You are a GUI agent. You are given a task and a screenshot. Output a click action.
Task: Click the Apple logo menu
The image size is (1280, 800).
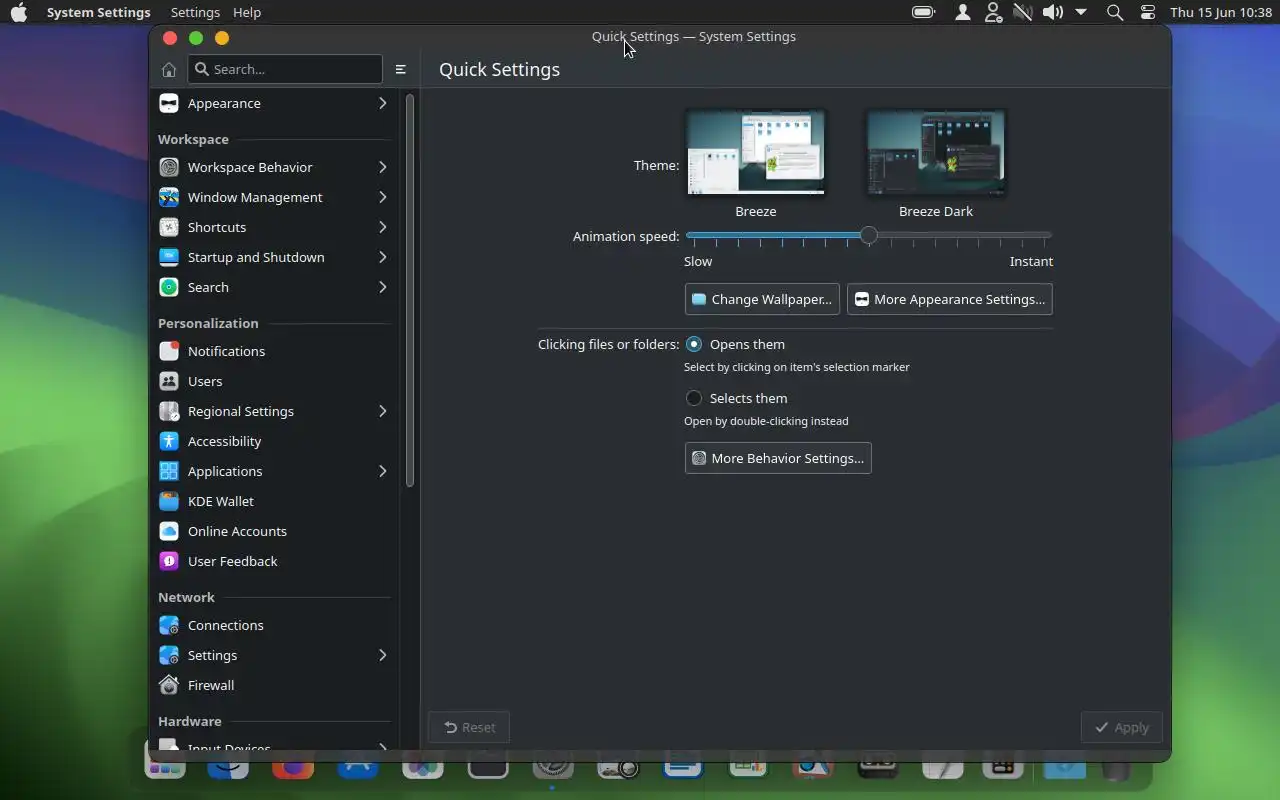[19, 12]
